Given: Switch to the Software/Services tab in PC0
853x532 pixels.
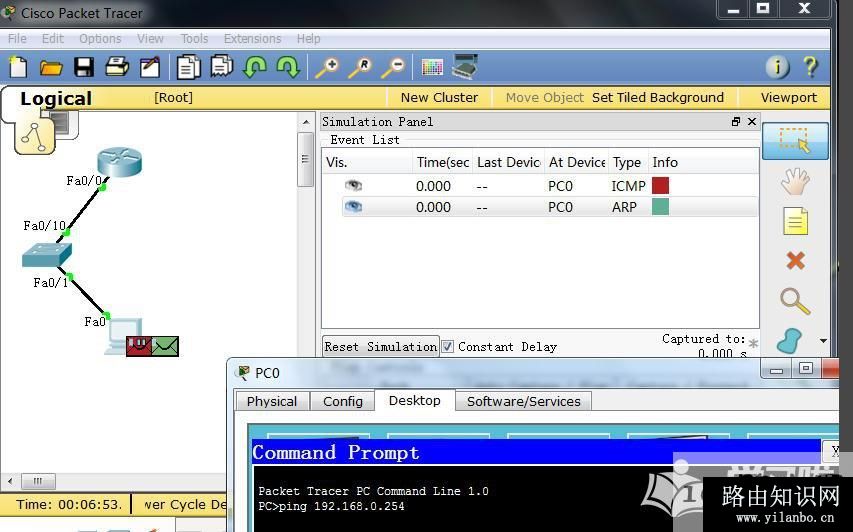Looking at the screenshot, I should coord(523,401).
